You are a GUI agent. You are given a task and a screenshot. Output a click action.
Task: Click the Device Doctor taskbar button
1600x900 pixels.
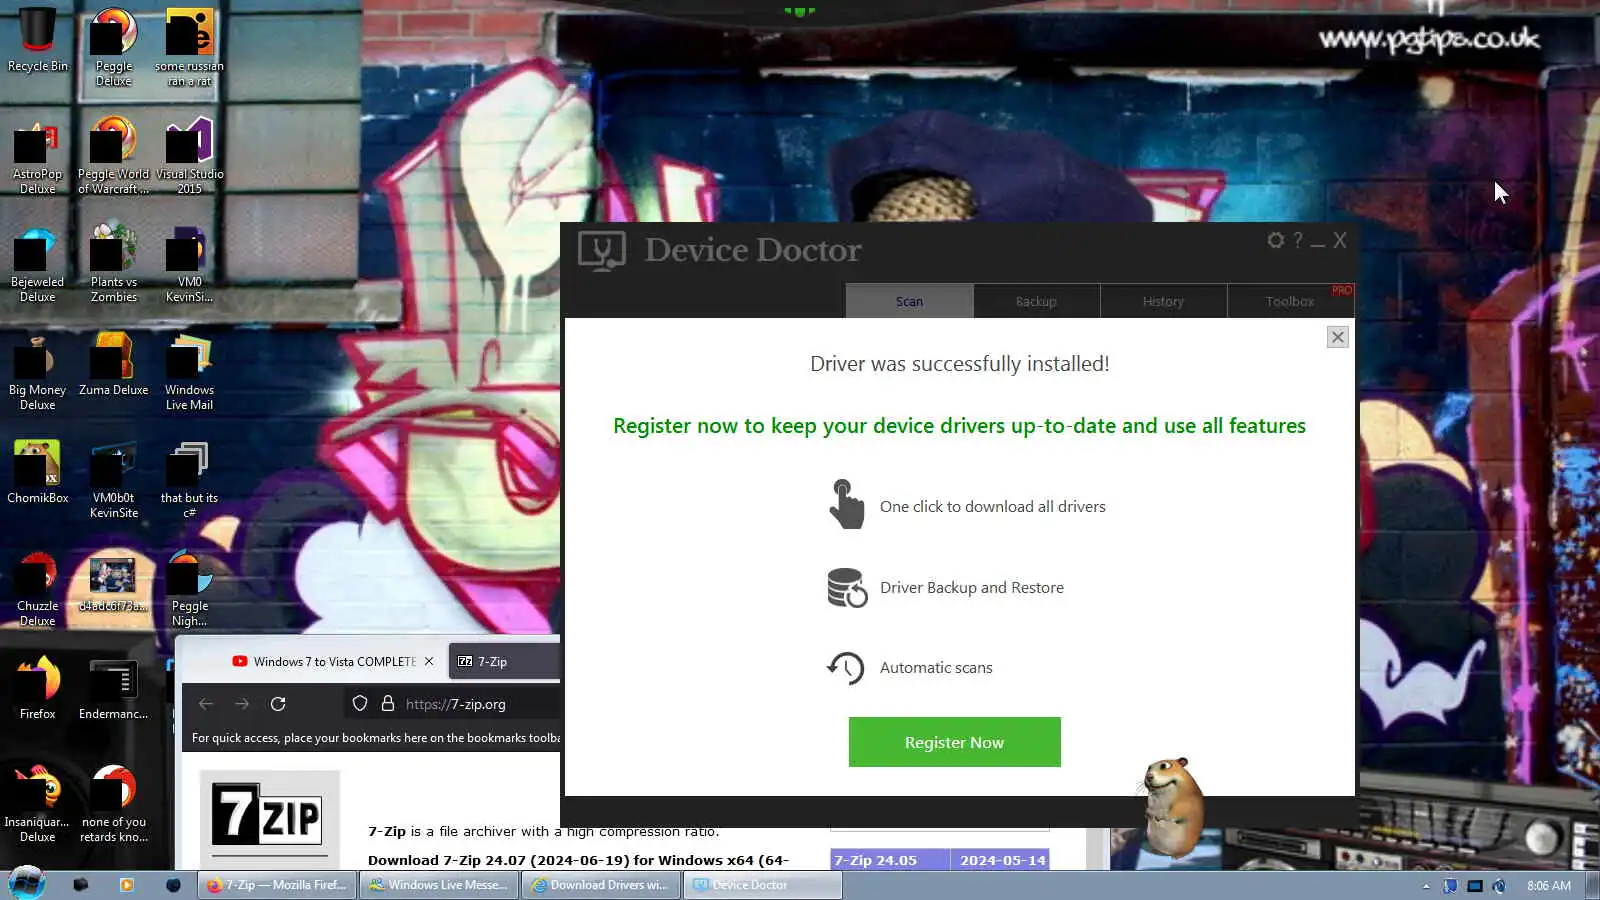[763, 885]
